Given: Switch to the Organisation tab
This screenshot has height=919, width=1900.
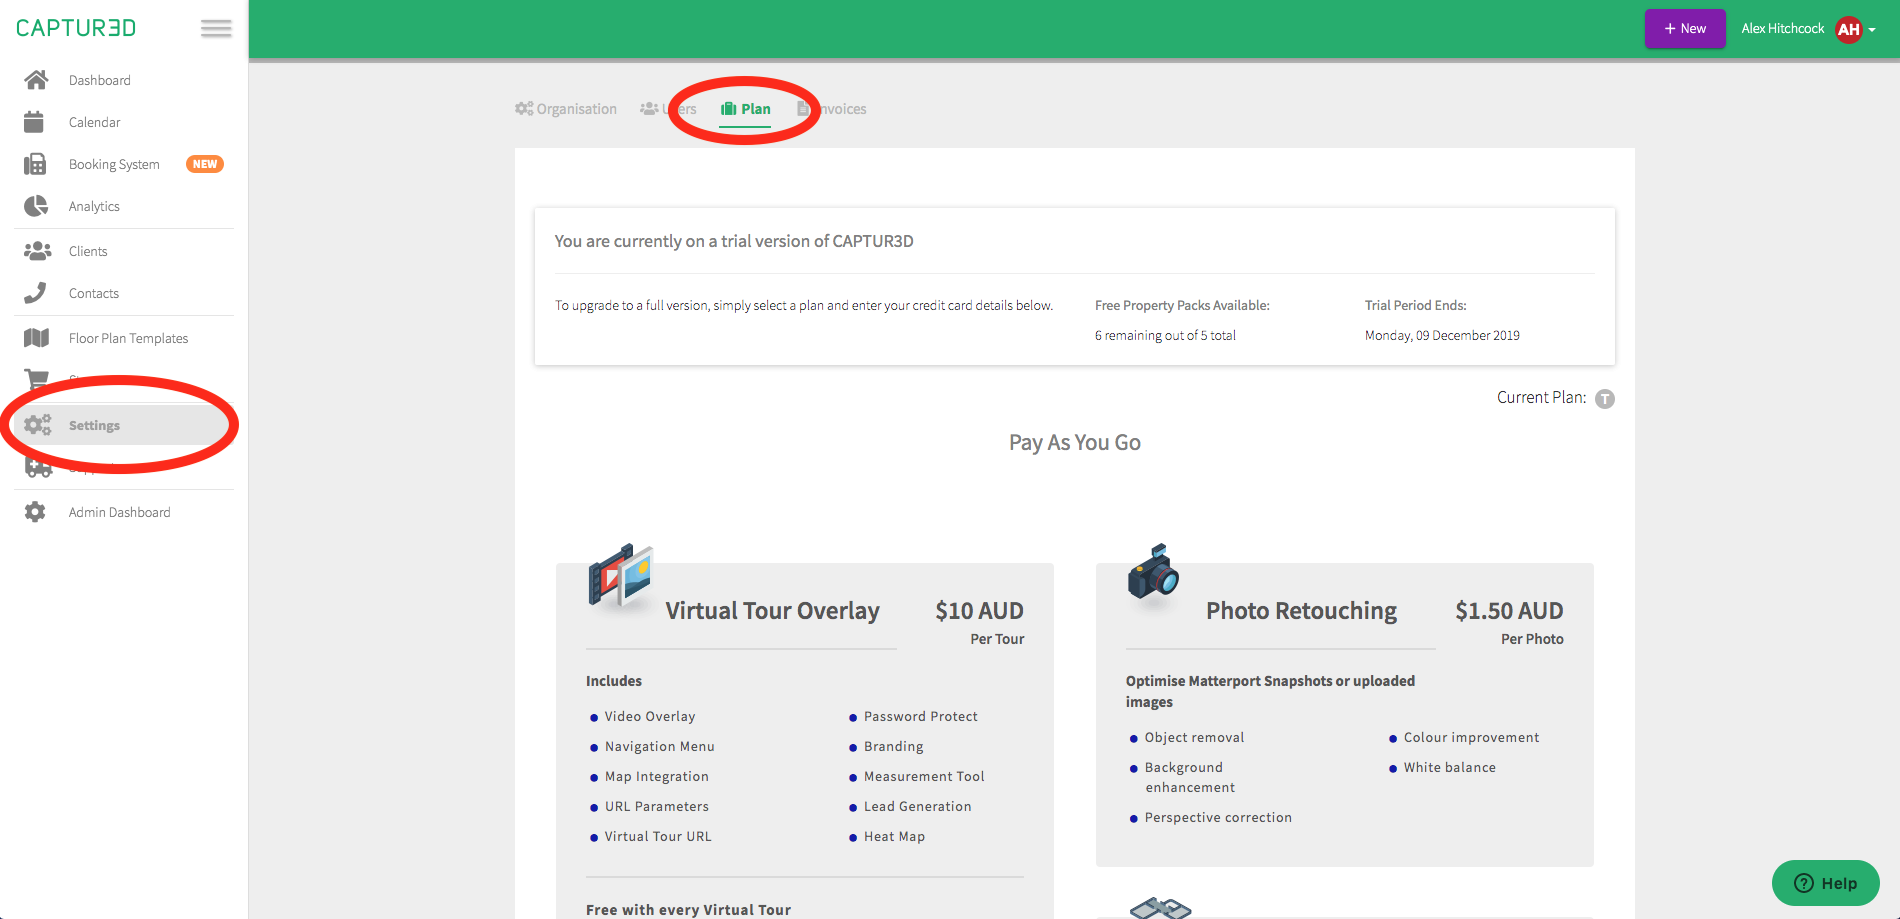Looking at the screenshot, I should point(566,109).
